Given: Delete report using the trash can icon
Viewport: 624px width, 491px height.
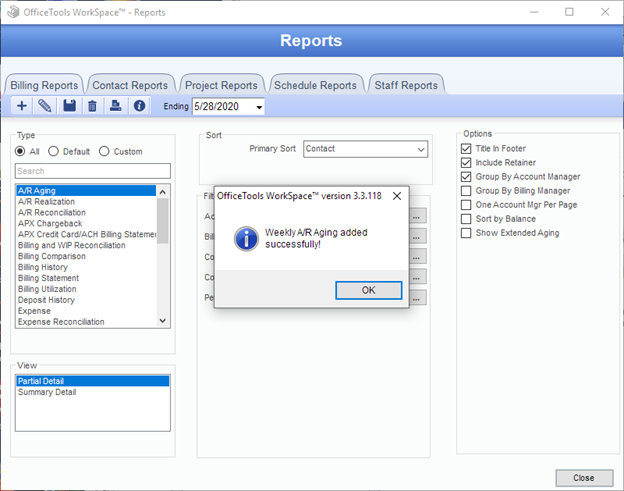Looking at the screenshot, I should pyautogui.click(x=92, y=106).
